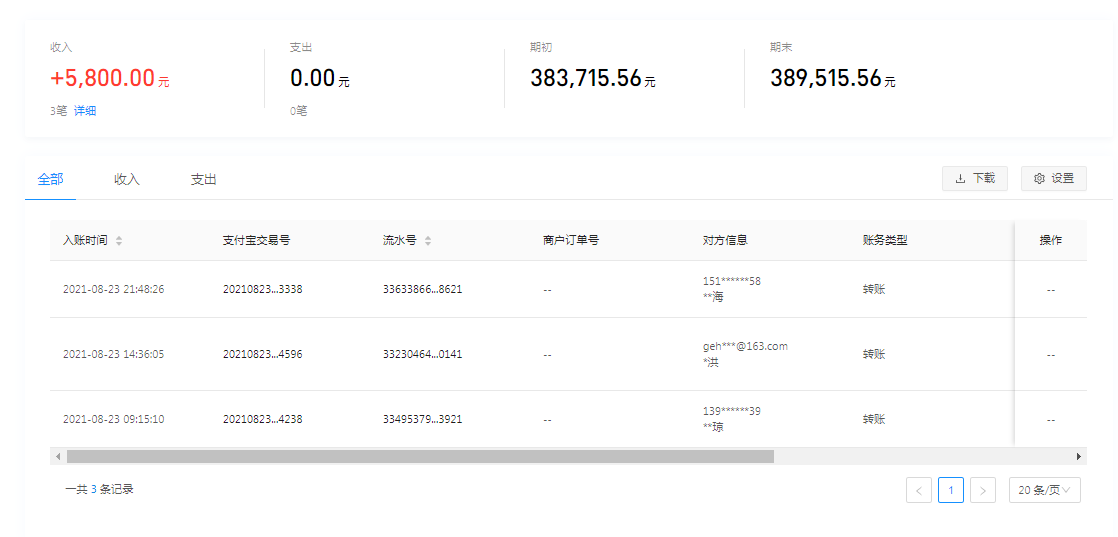Click left arrow of horizontal scrollbar
The width and height of the screenshot is (1118, 537).
[x=58, y=456]
